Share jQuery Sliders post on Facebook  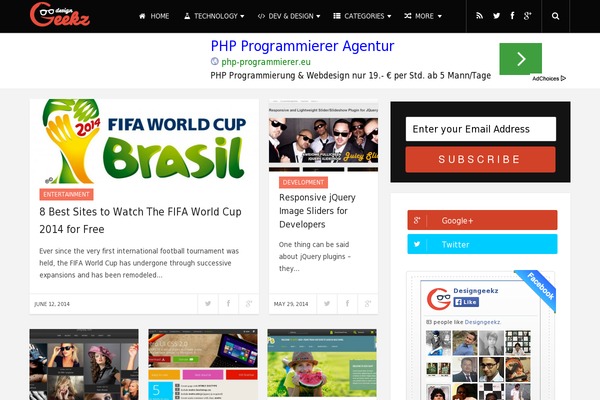coord(347,304)
